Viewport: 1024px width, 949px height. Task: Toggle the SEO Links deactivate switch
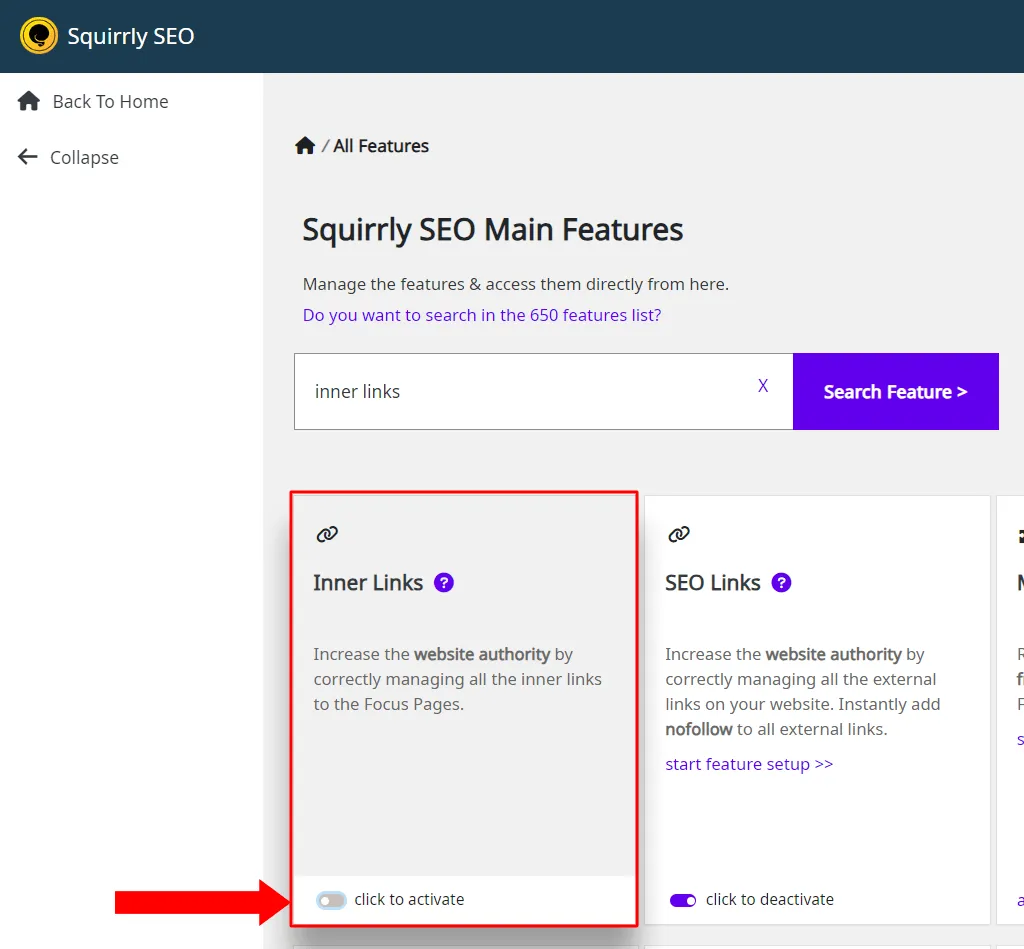[683, 901]
